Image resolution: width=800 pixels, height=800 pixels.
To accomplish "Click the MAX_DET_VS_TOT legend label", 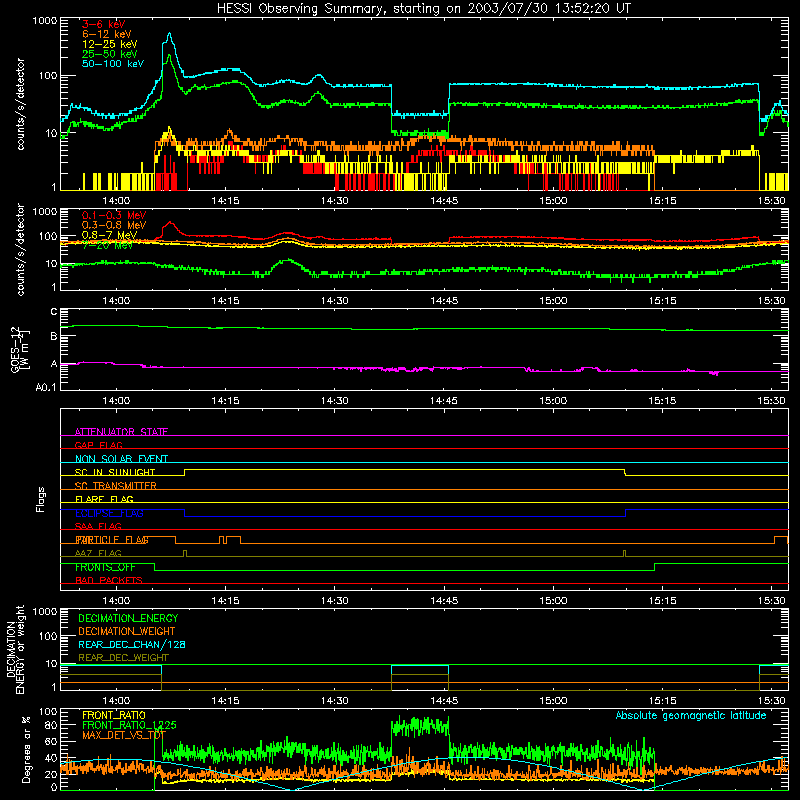I will pyautogui.click(x=124, y=735).
